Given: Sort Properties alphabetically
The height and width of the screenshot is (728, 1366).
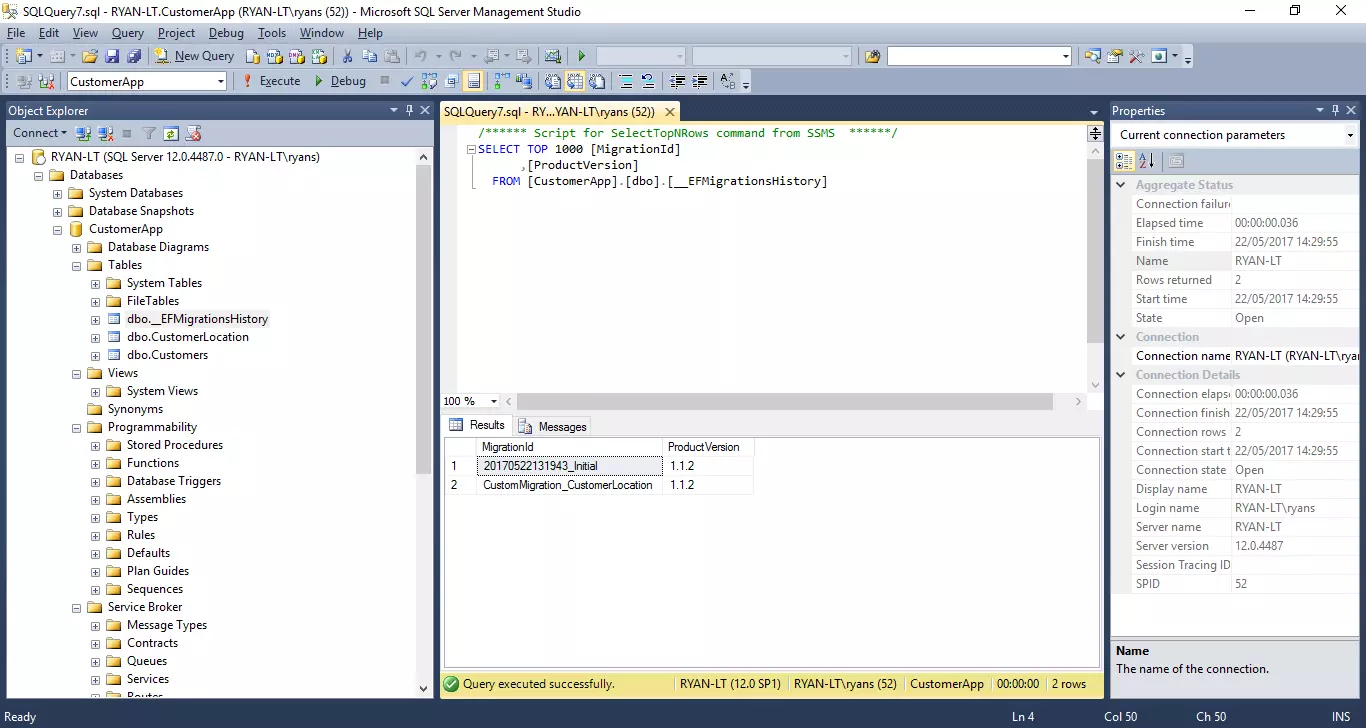Looking at the screenshot, I should (x=1147, y=160).
